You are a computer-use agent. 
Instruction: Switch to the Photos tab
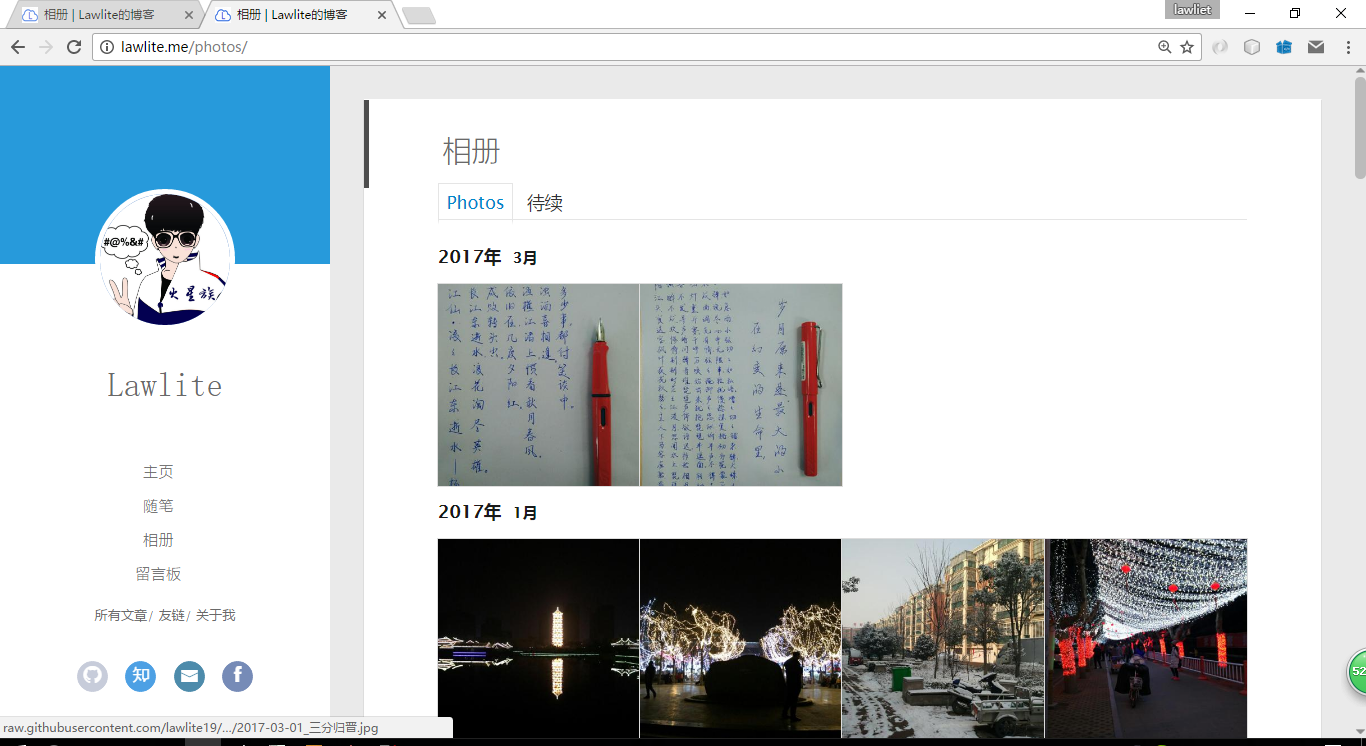pyautogui.click(x=475, y=202)
